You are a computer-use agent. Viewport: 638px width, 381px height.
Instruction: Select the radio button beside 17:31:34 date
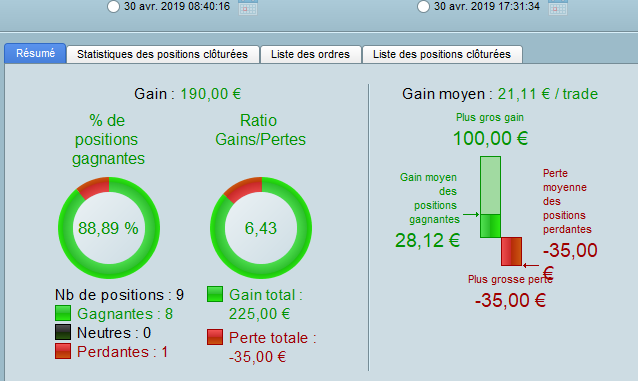tap(423, 7)
